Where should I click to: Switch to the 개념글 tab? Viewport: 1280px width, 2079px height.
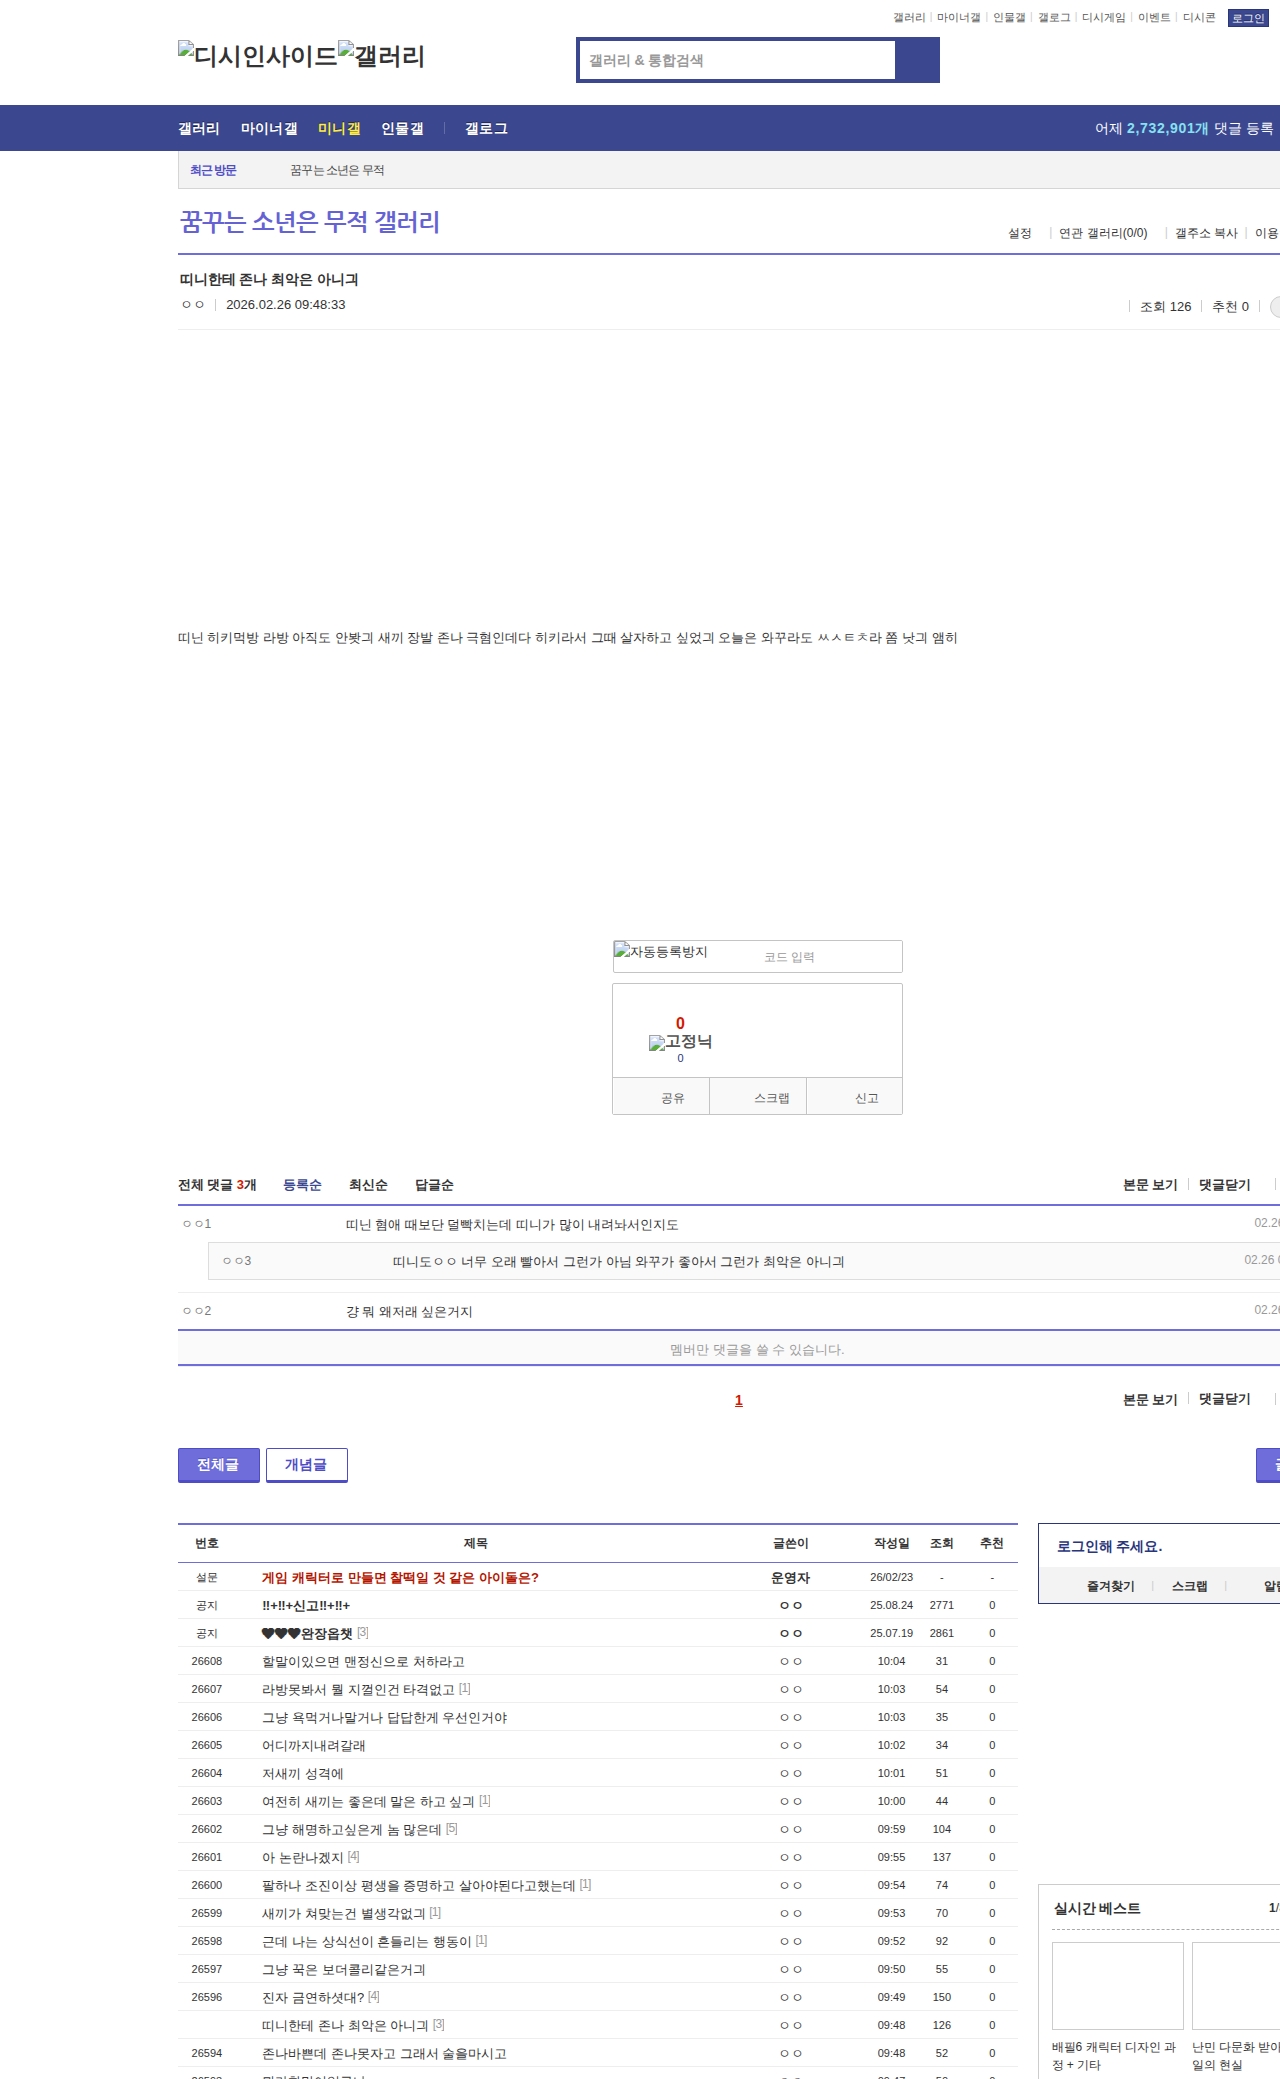tap(306, 1465)
